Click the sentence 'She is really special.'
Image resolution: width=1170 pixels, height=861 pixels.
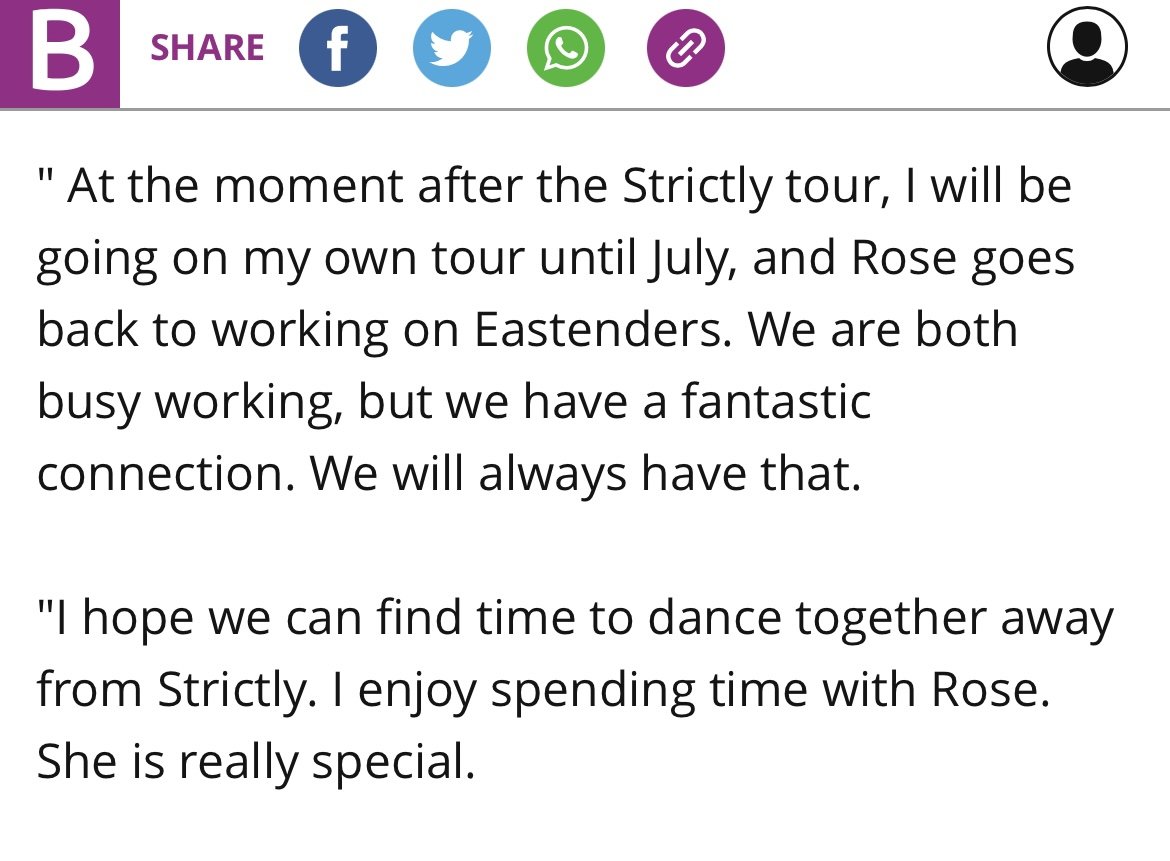(x=256, y=763)
